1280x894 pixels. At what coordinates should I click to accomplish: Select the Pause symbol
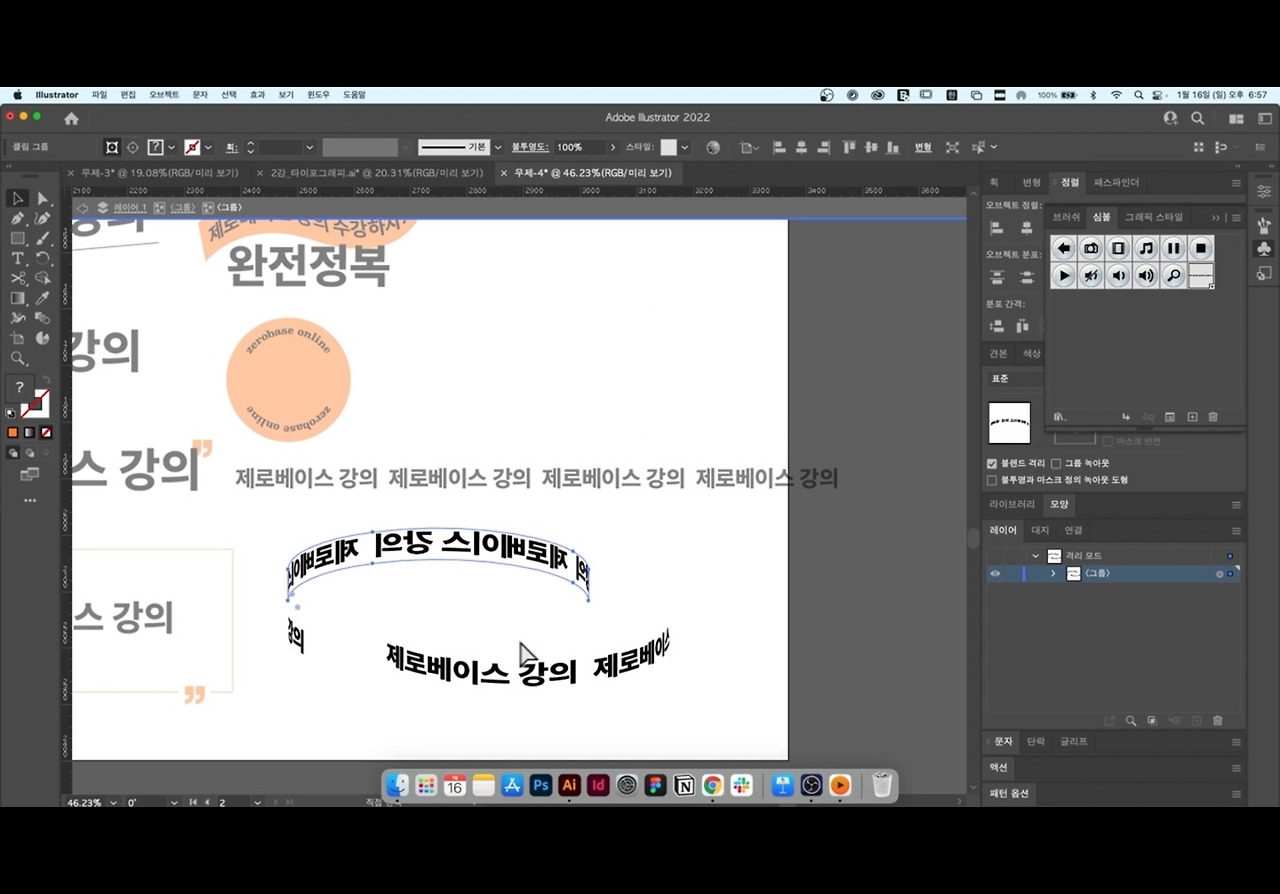[x=1174, y=248]
